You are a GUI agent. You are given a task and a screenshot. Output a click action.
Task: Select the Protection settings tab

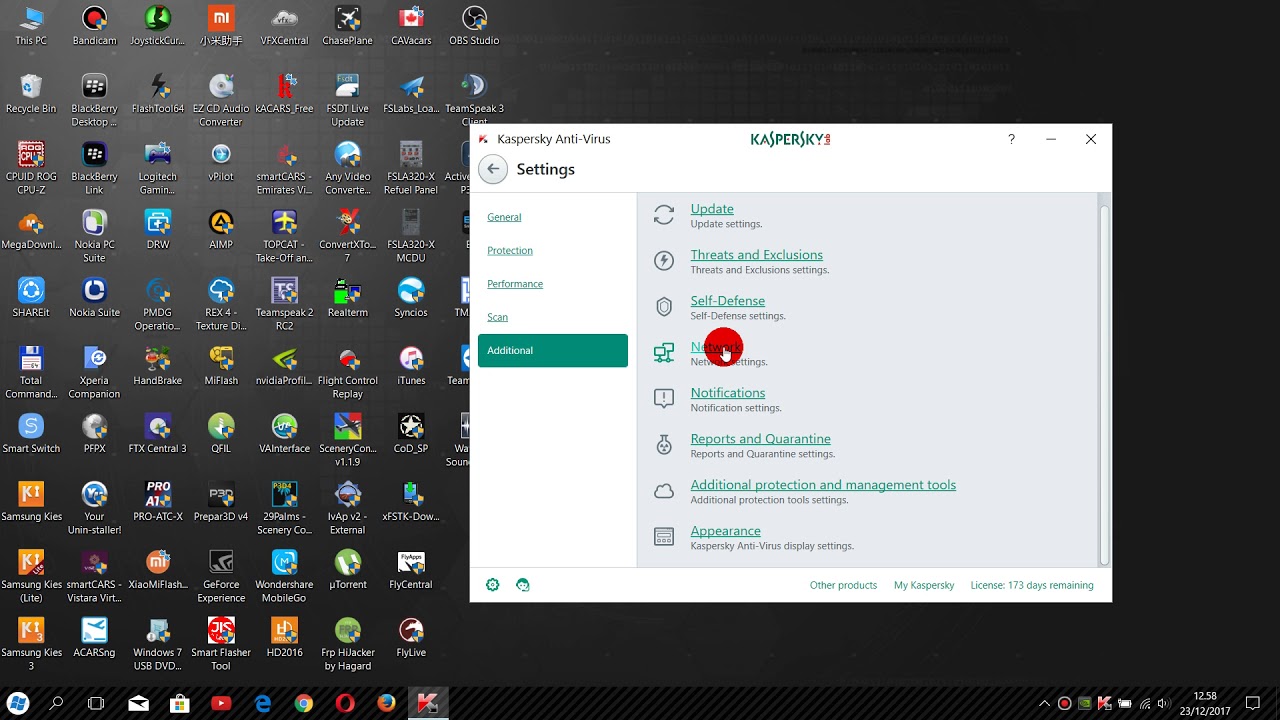(510, 250)
